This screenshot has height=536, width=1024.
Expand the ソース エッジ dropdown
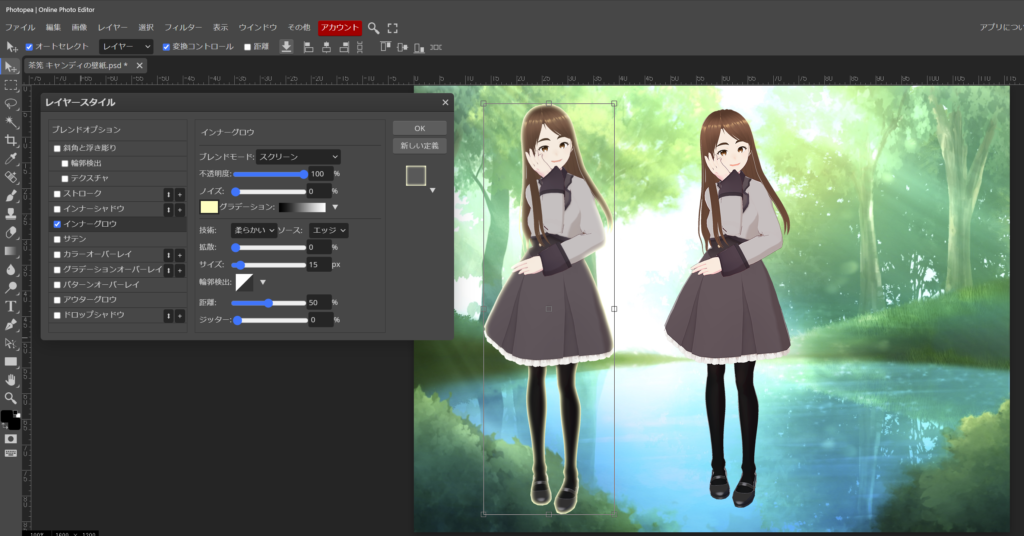328,231
